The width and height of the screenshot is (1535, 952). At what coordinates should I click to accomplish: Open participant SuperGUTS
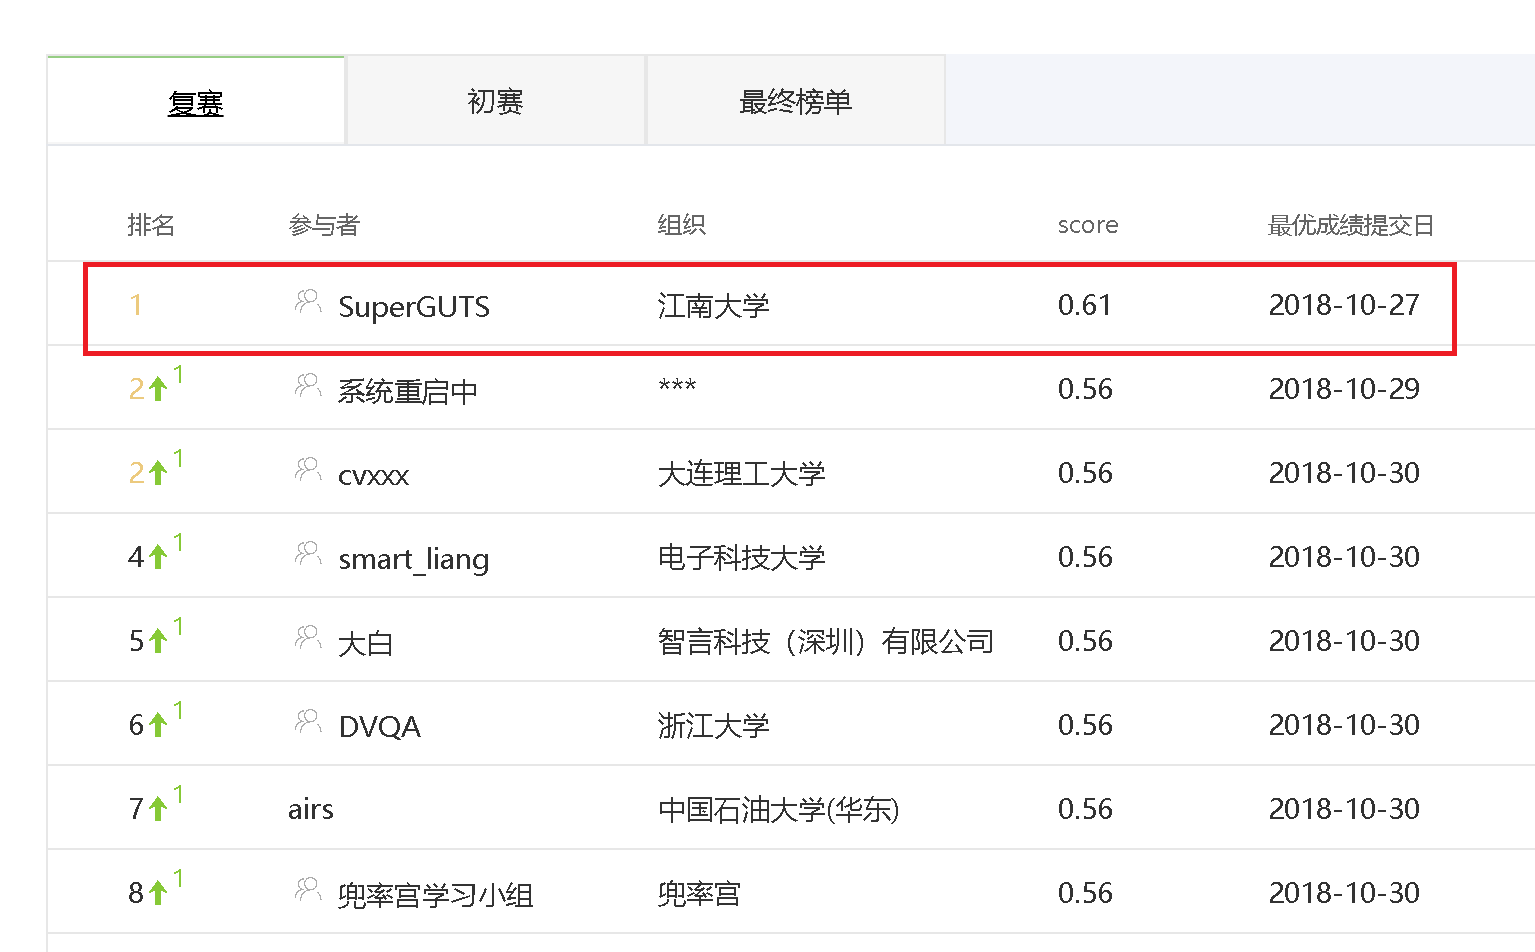(x=414, y=306)
